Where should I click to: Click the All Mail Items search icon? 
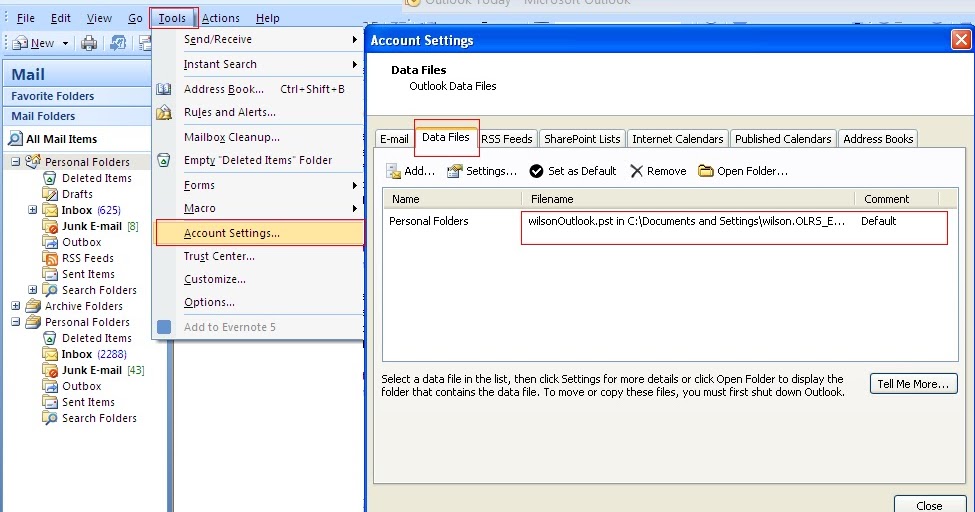coord(15,139)
